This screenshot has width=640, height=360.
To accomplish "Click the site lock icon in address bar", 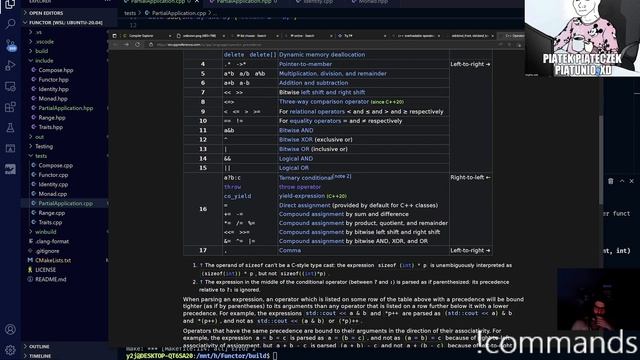I will point(151,44).
